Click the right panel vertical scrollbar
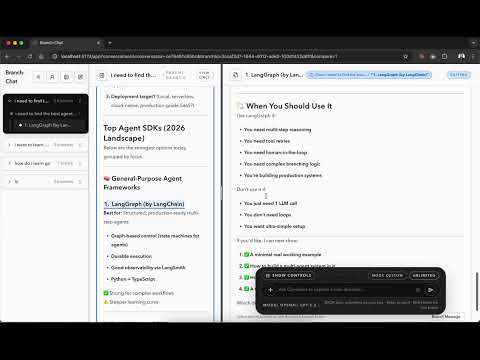Viewport: 480px width, 360px height. pyautogui.click(x=477, y=290)
